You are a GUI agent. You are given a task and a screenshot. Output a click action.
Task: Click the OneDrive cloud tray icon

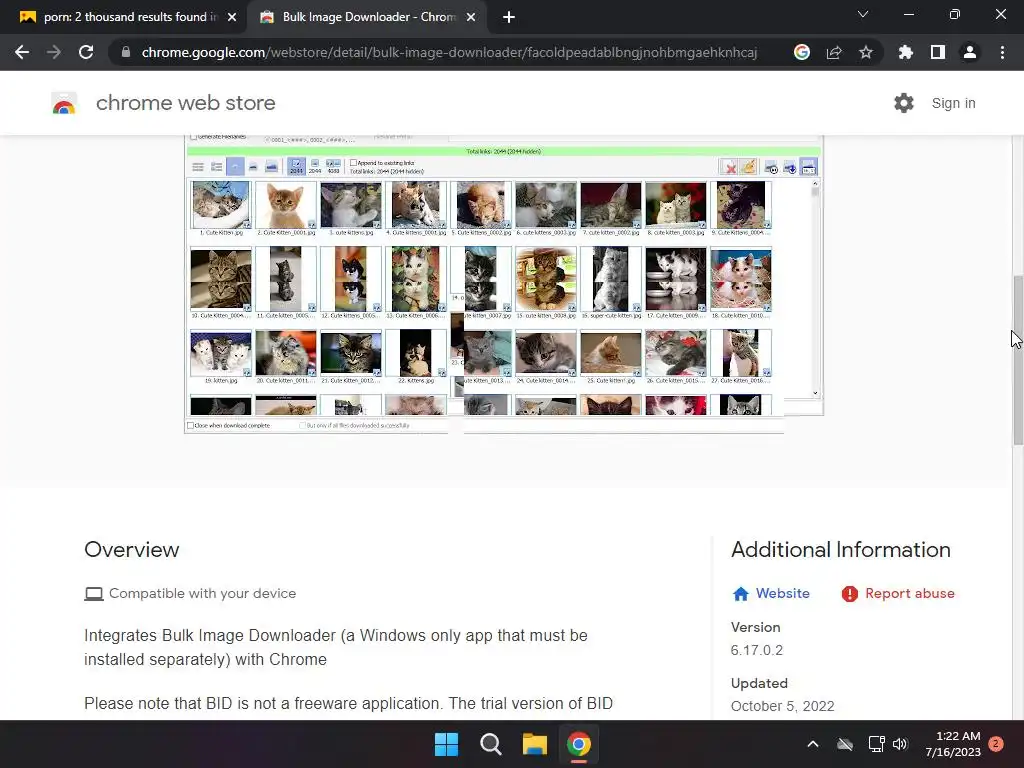[x=845, y=744]
